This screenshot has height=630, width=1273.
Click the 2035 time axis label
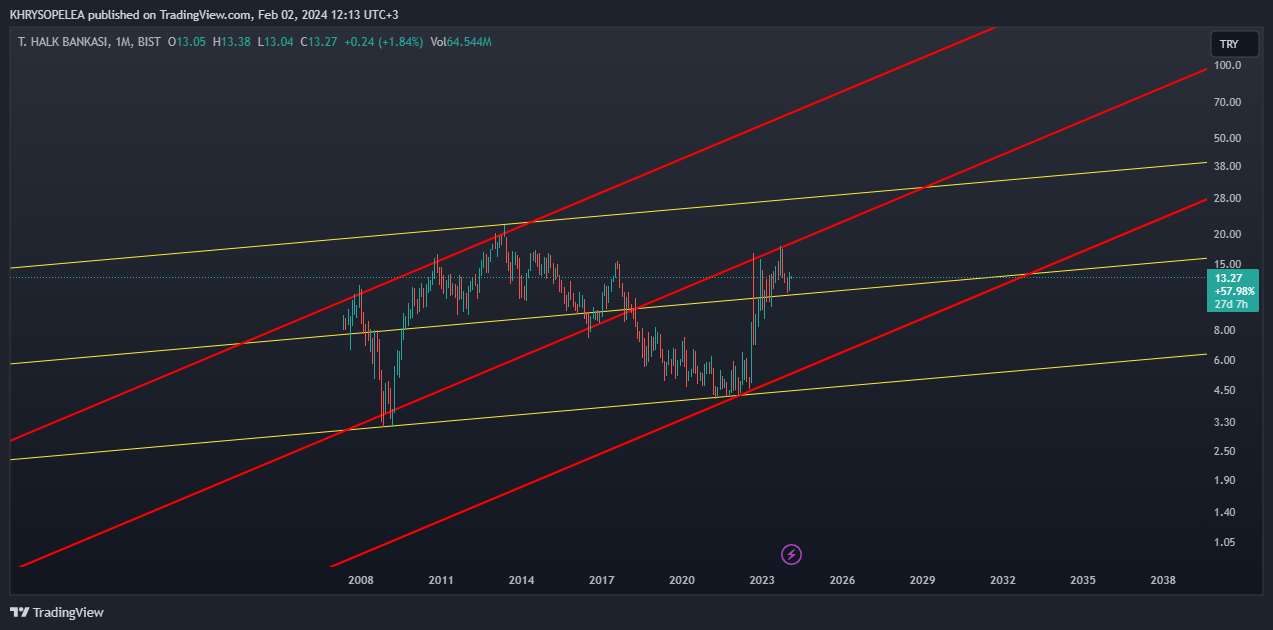[1083, 580]
